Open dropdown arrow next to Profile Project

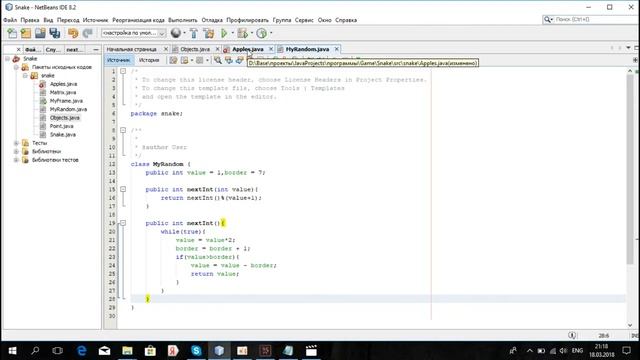tap(271, 33)
